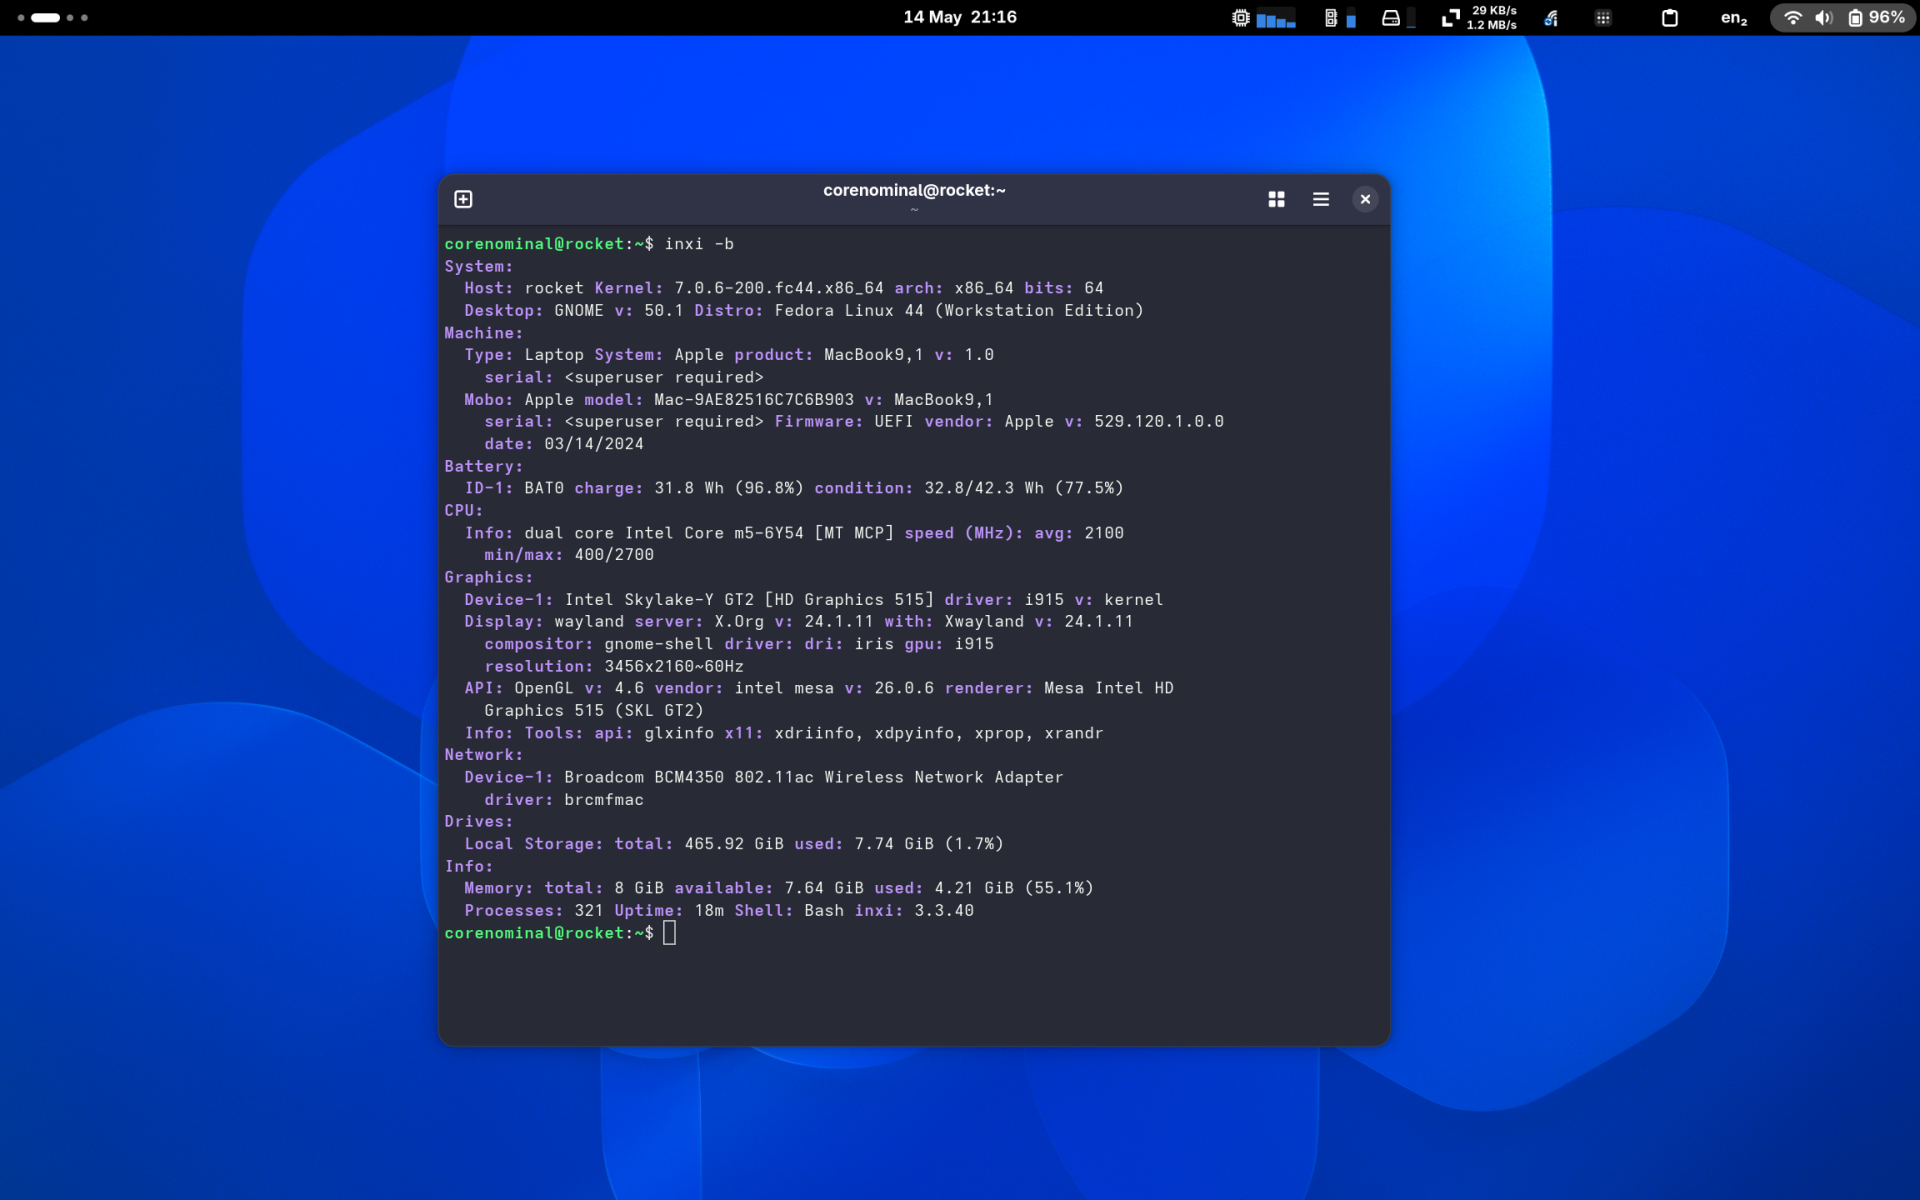Click the firmware date 03/14/2024
Viewport: 1920px width, 1200px height.
[x=594, y=444]
